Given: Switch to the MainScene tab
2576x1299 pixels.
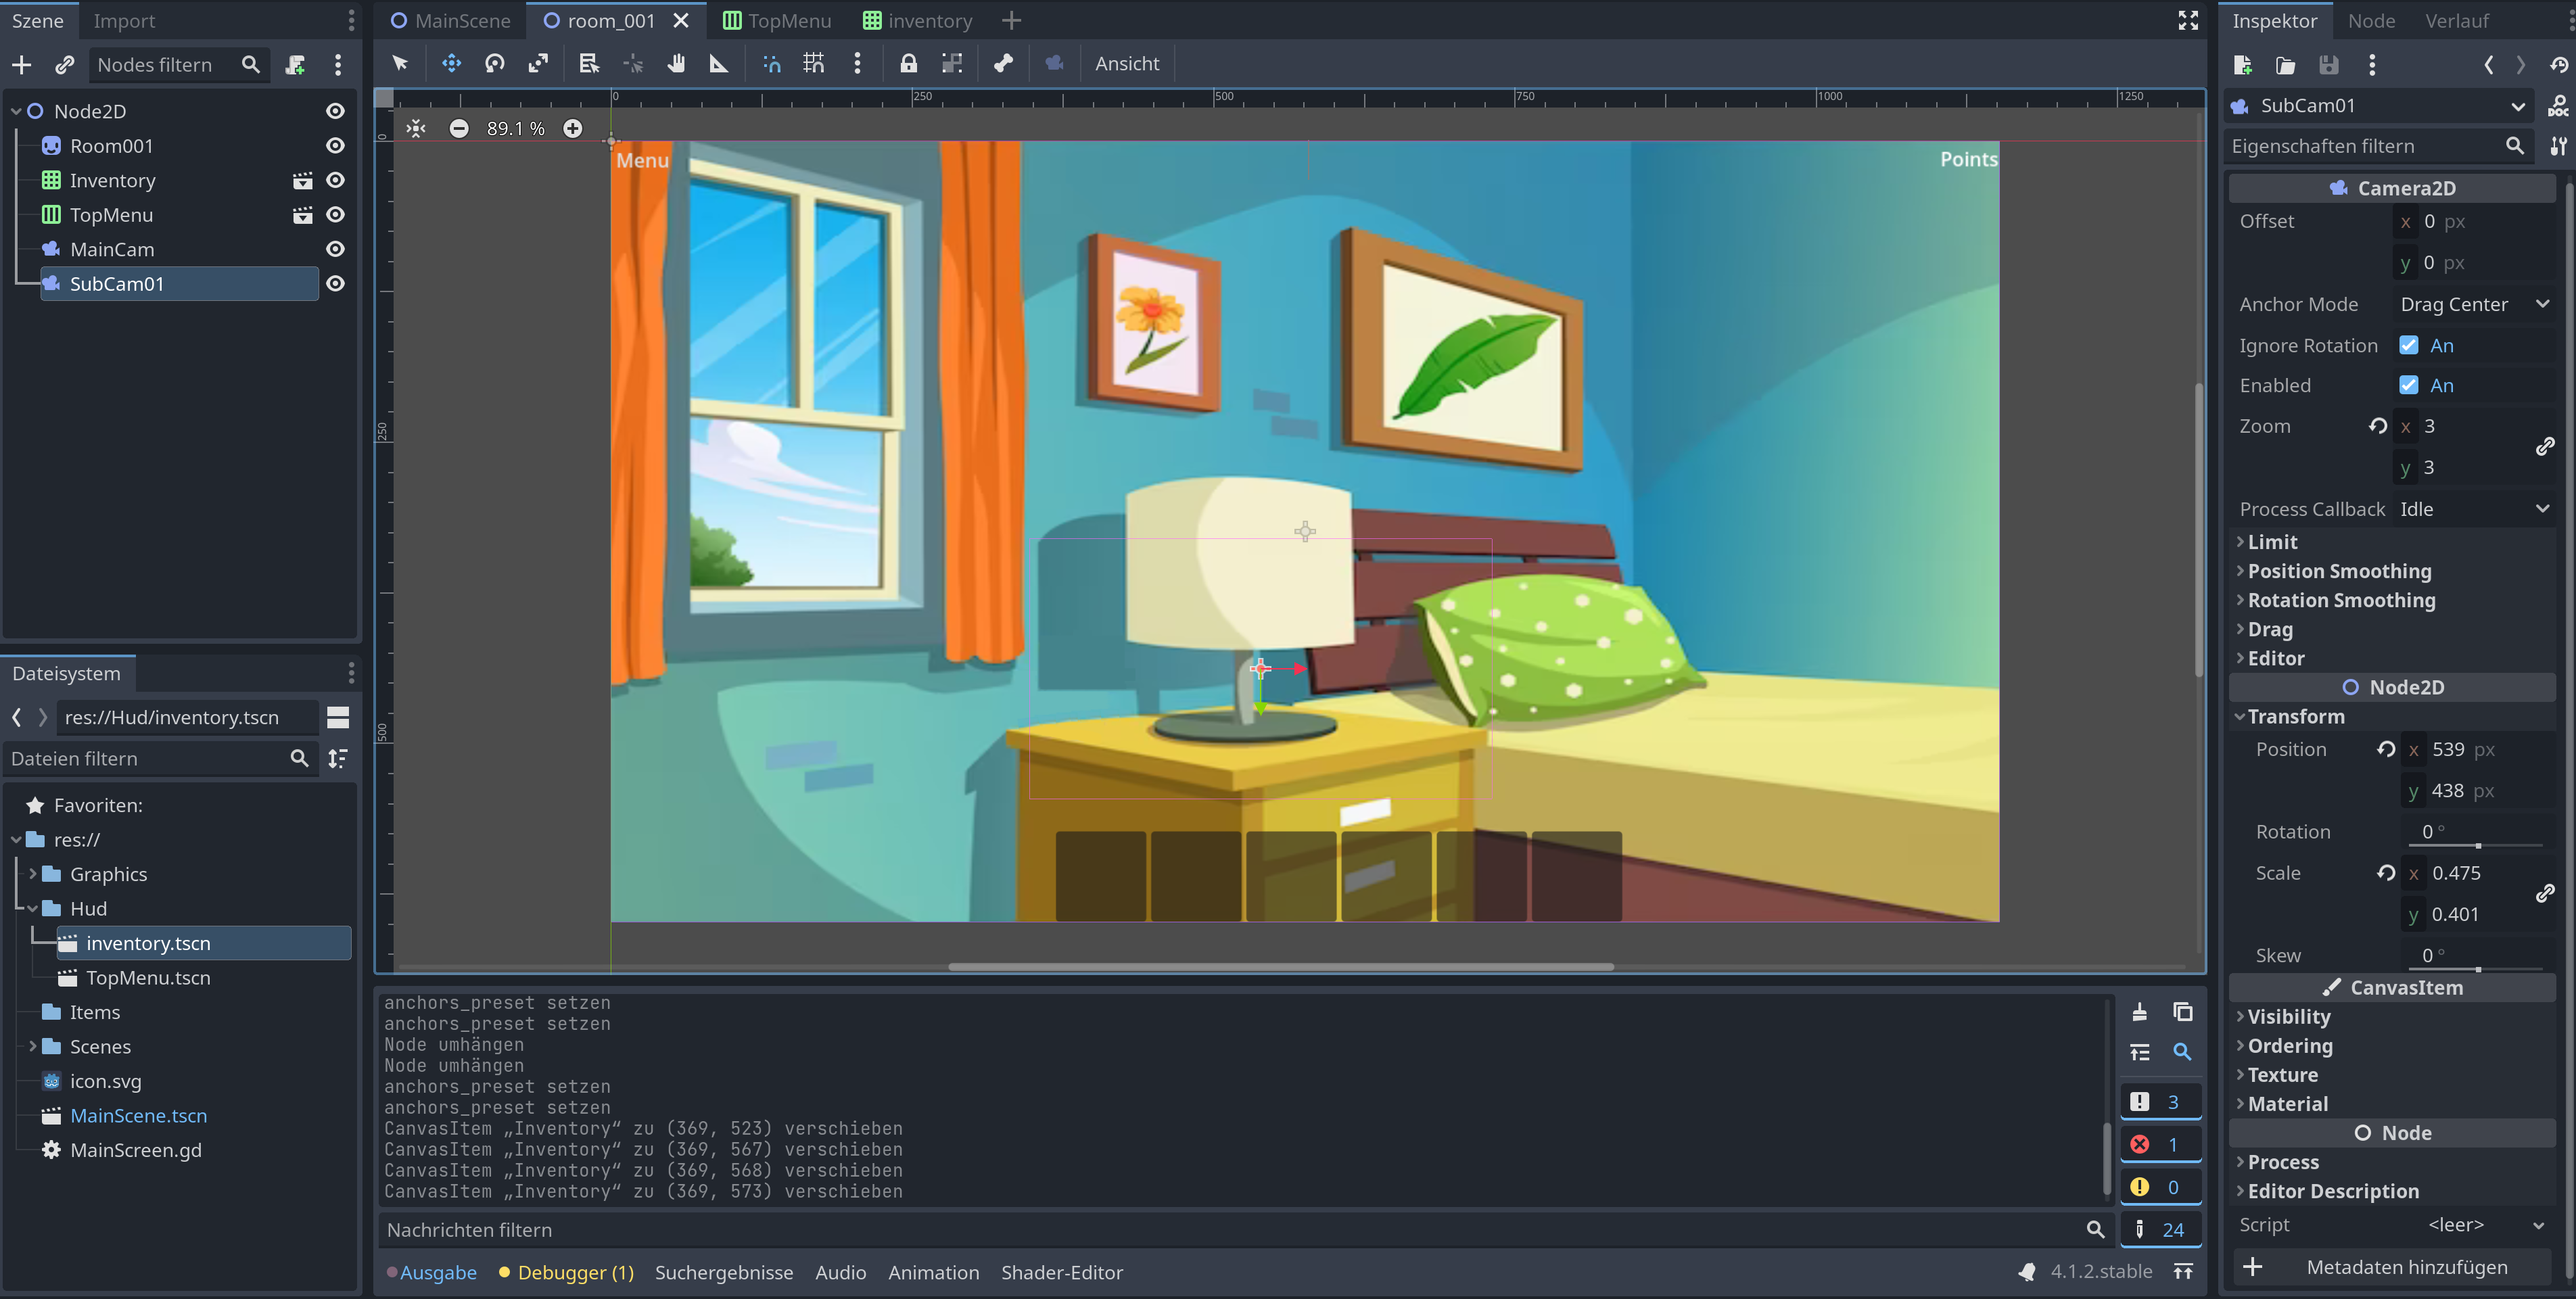Looking at the screenshot, I should 450,20.
